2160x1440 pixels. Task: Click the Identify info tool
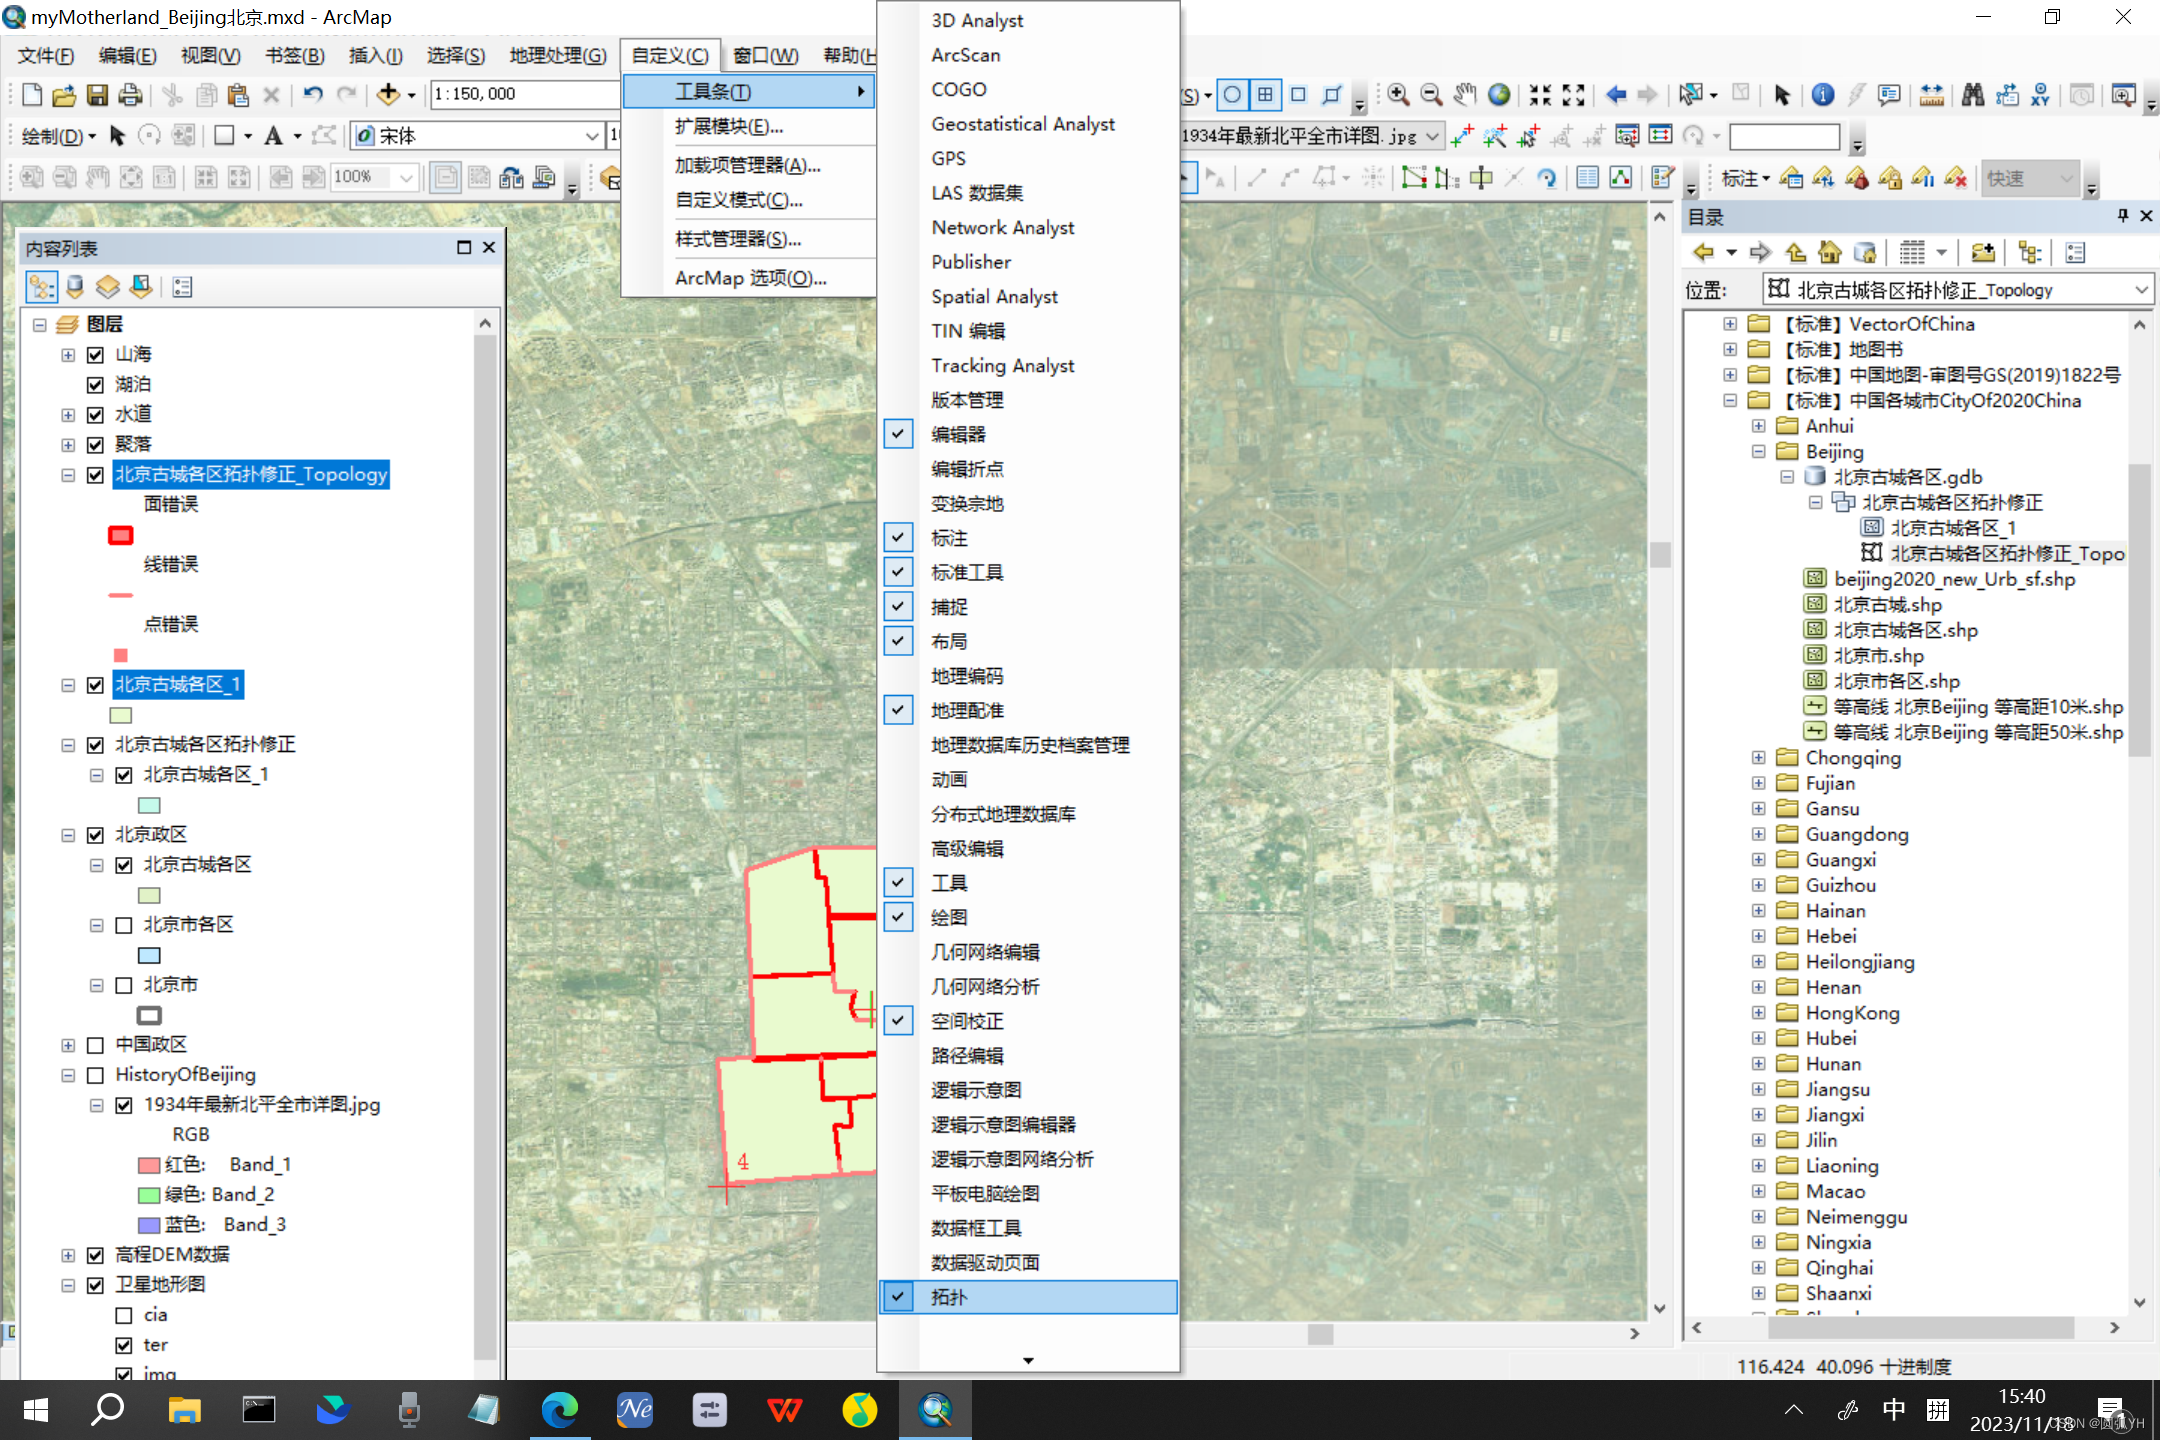(1822, 94)
